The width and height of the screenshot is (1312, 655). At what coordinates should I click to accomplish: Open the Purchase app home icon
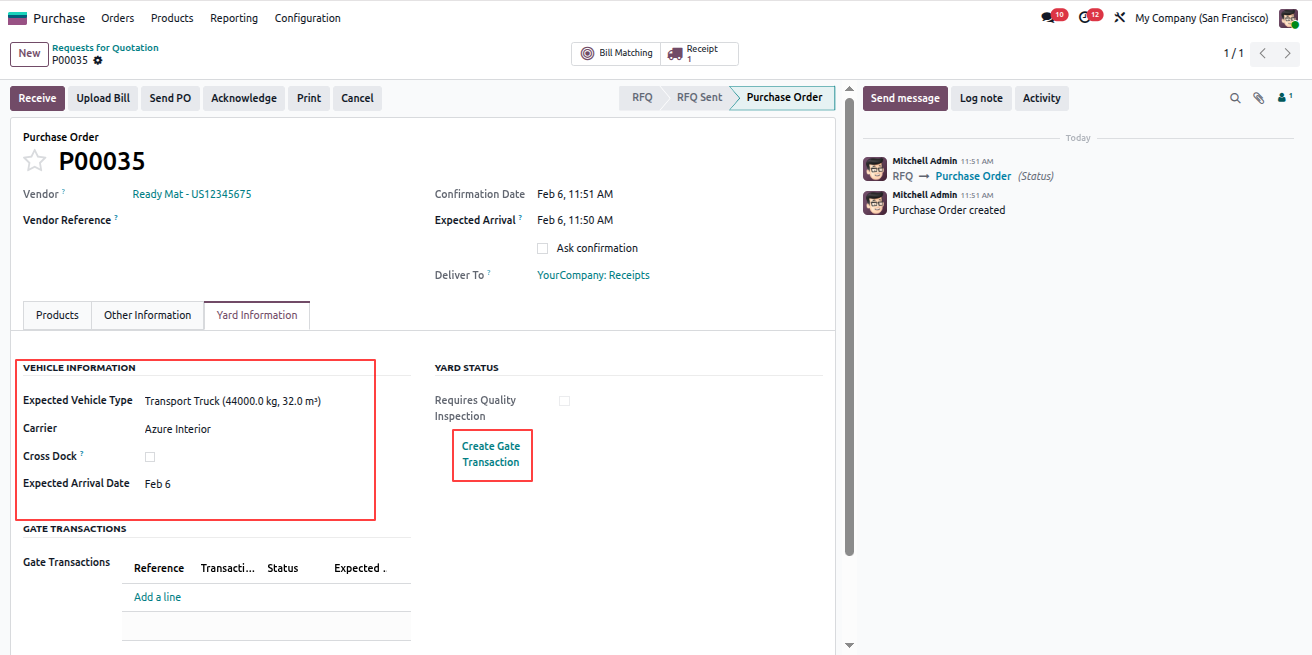click(x=18, y=18)
